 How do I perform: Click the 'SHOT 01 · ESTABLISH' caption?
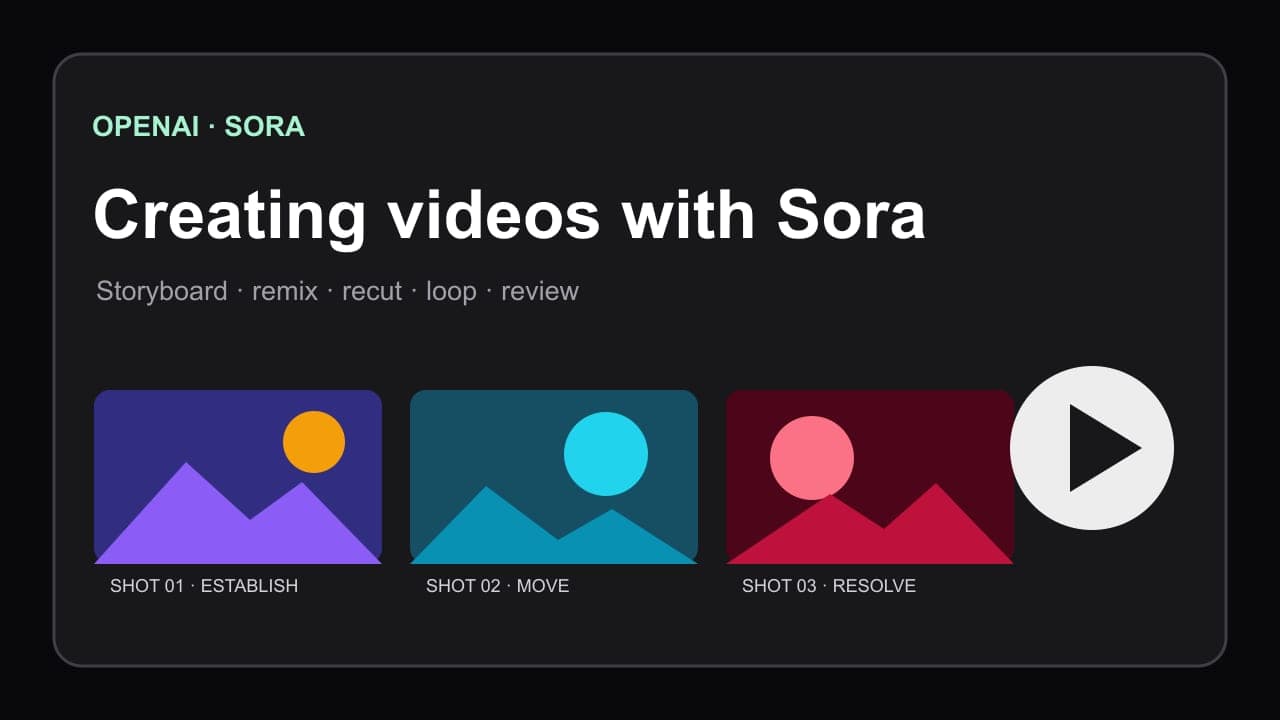click(x=204, y=586)
